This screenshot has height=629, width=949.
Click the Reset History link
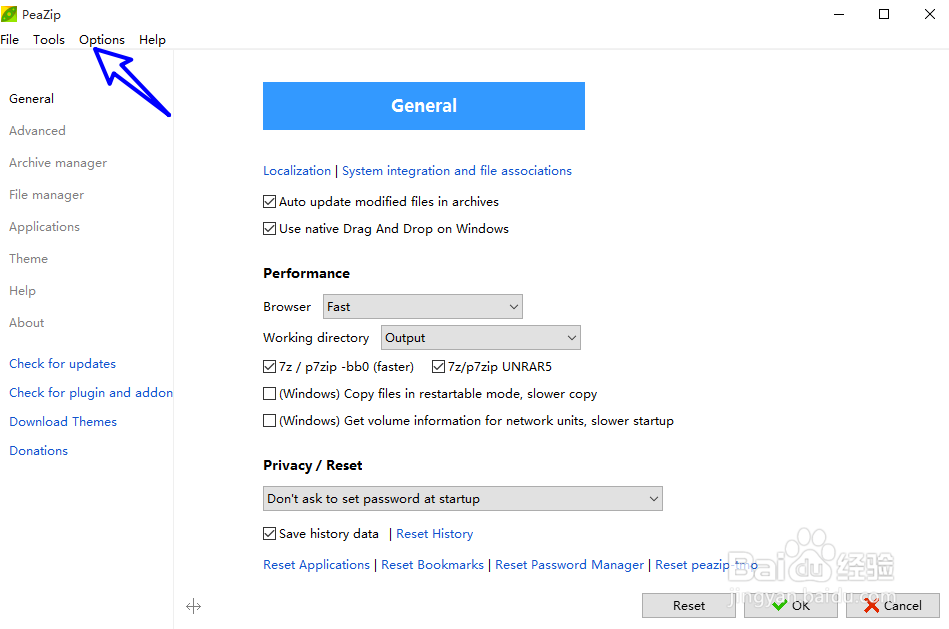435,534
